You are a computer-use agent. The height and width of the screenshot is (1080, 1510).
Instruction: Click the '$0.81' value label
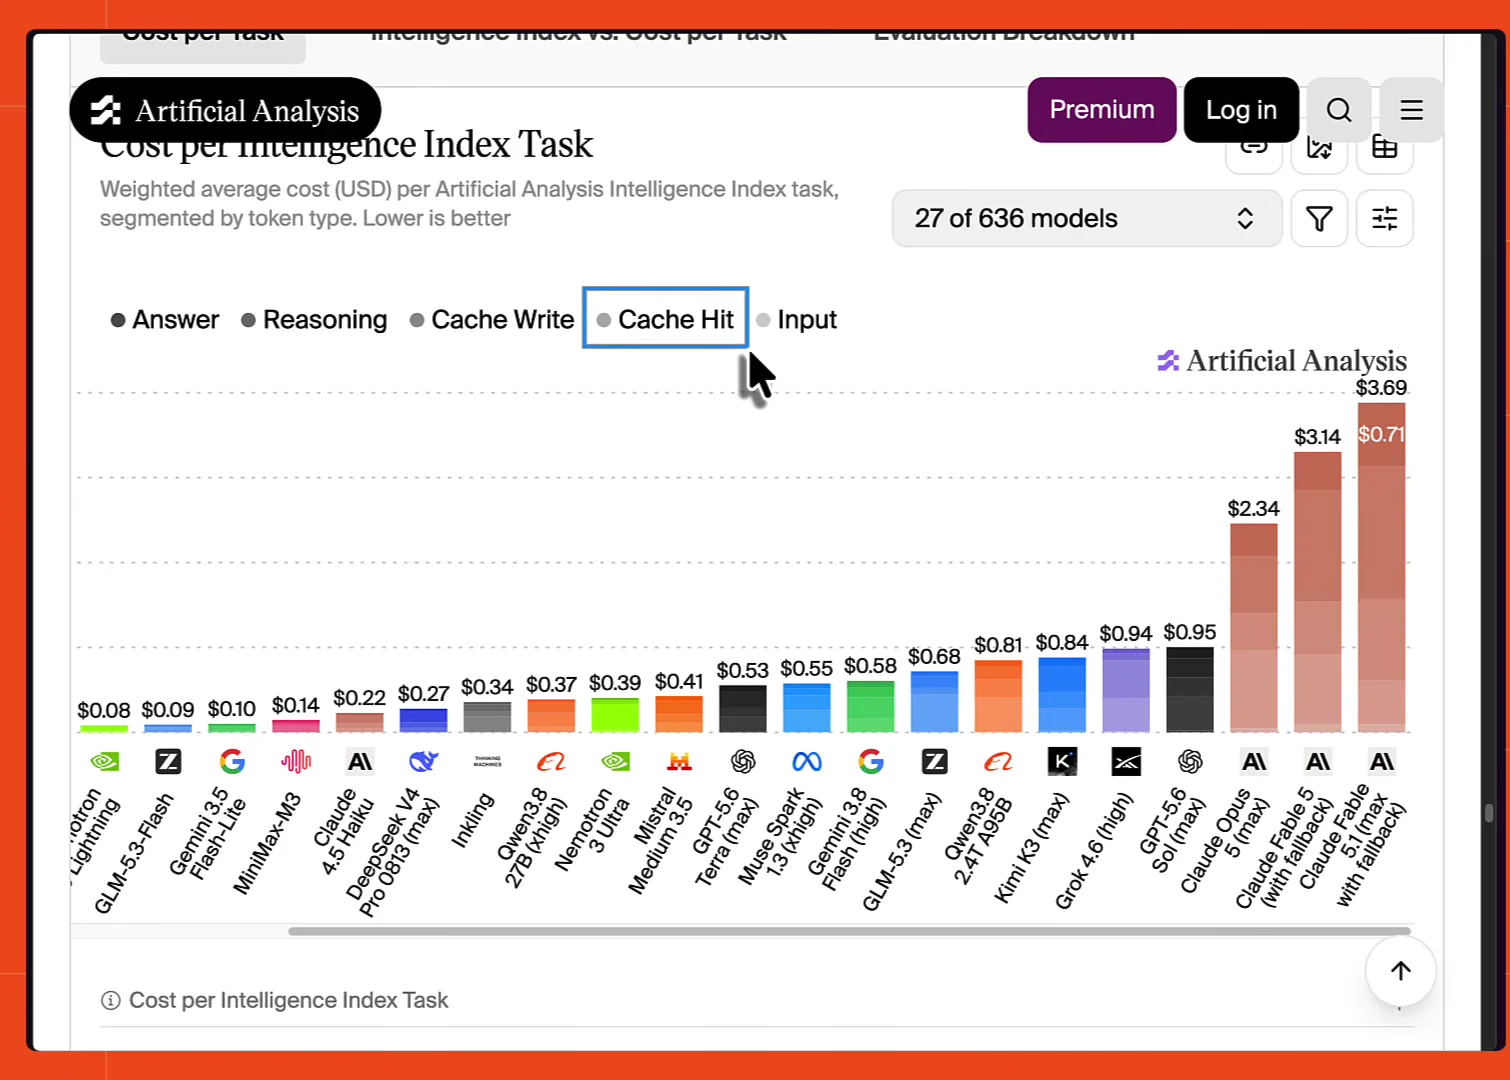click(x=998, y=645)
